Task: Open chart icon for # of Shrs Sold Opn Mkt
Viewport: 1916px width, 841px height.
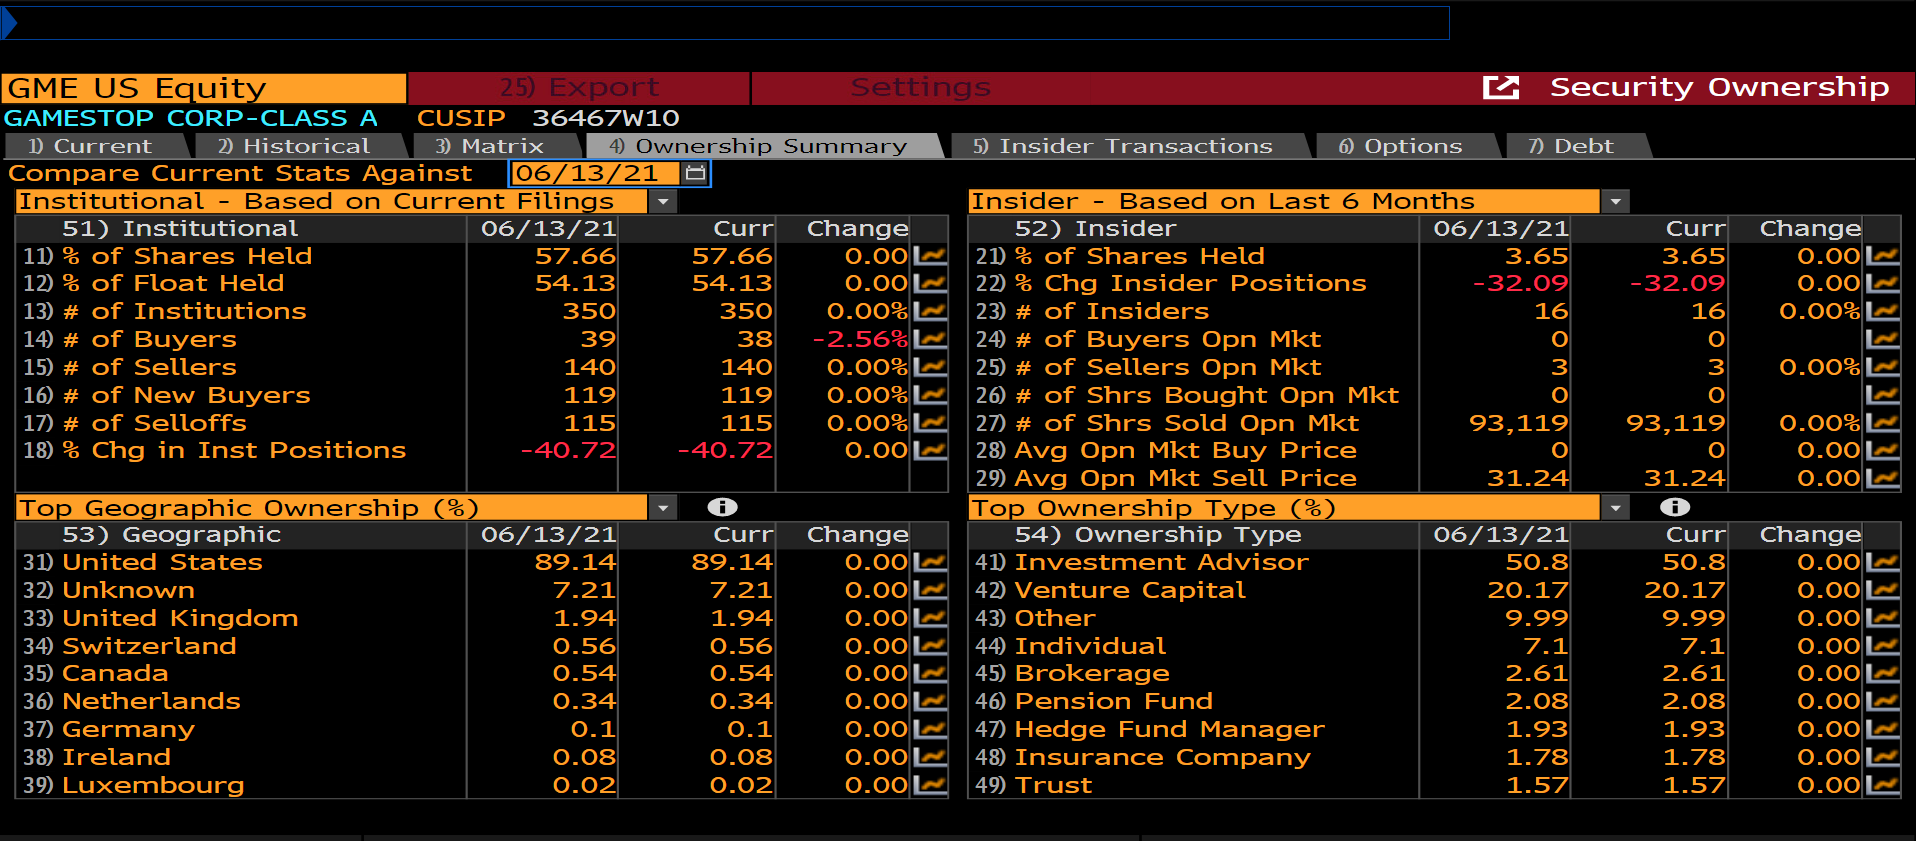Action: (1883, 424)
